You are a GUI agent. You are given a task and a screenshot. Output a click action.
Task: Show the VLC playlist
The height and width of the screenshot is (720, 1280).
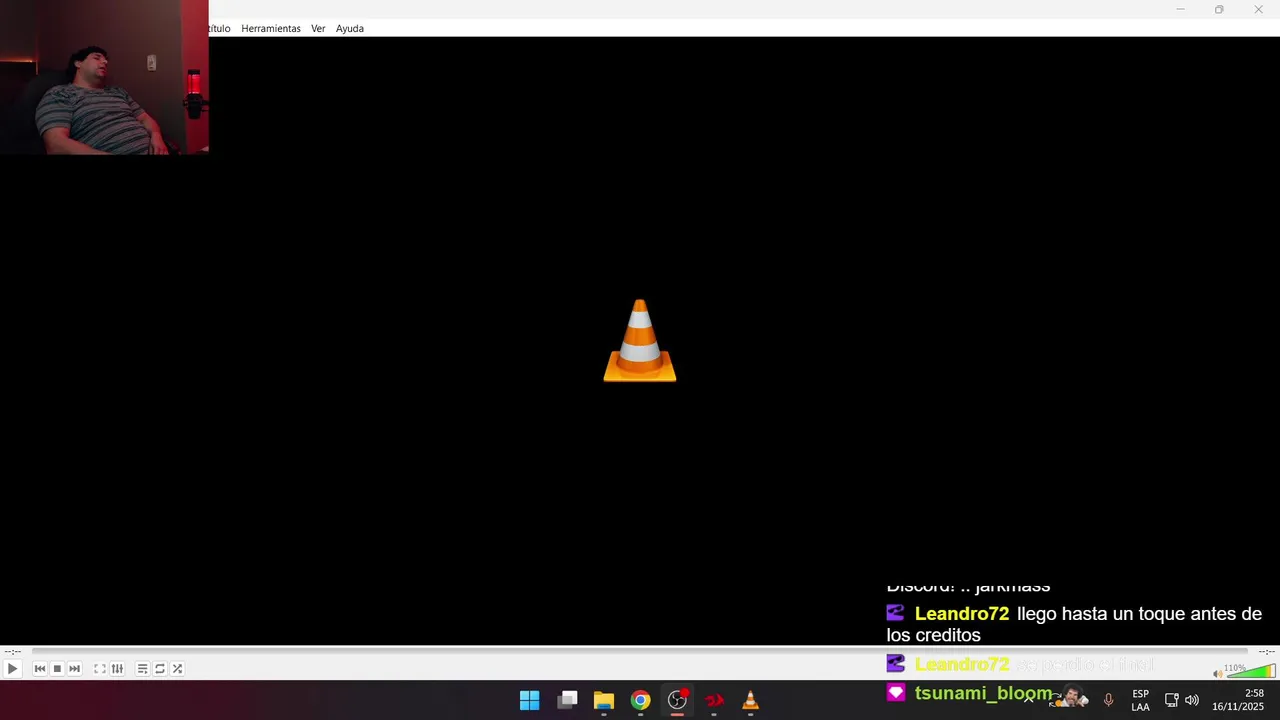[142, 669]
